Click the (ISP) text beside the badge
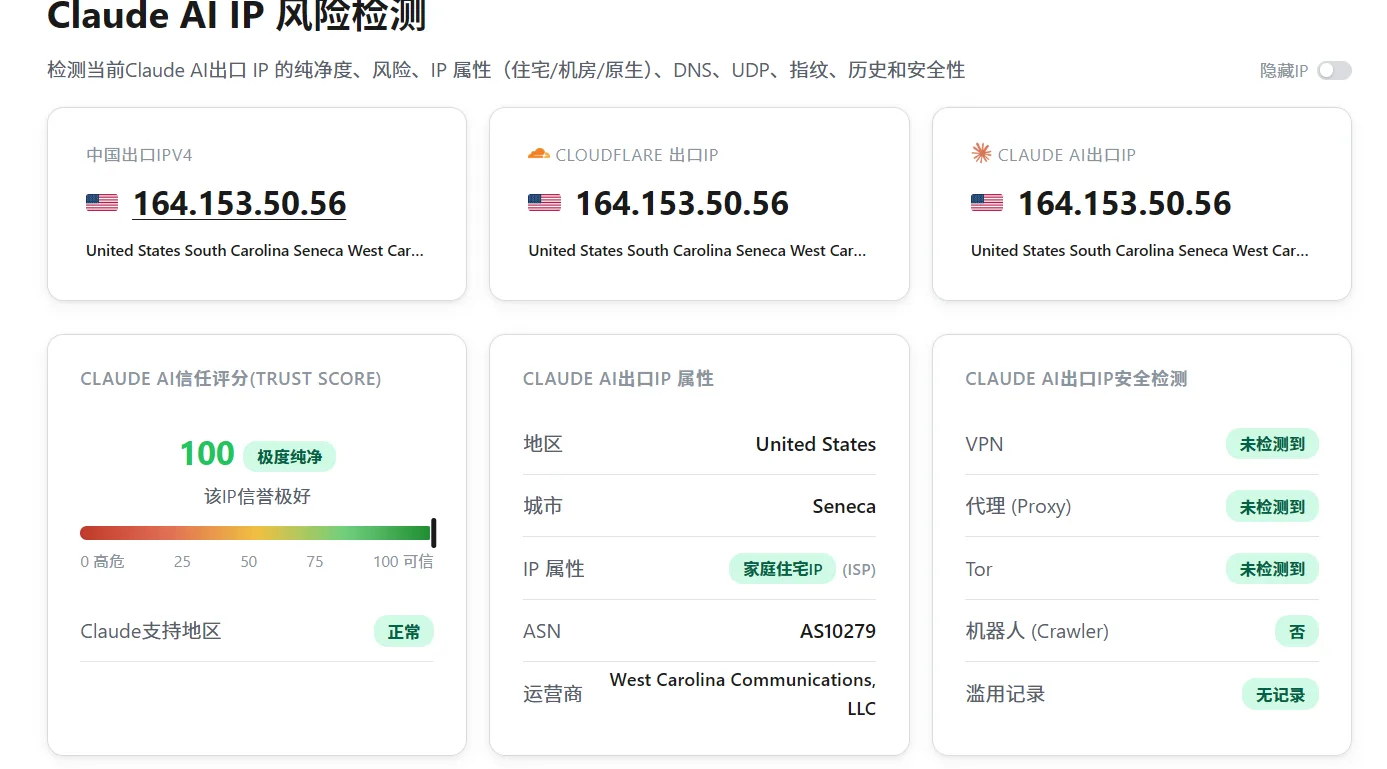The image size is (1387, 769). pyautogui.click(x=859, y=570)
